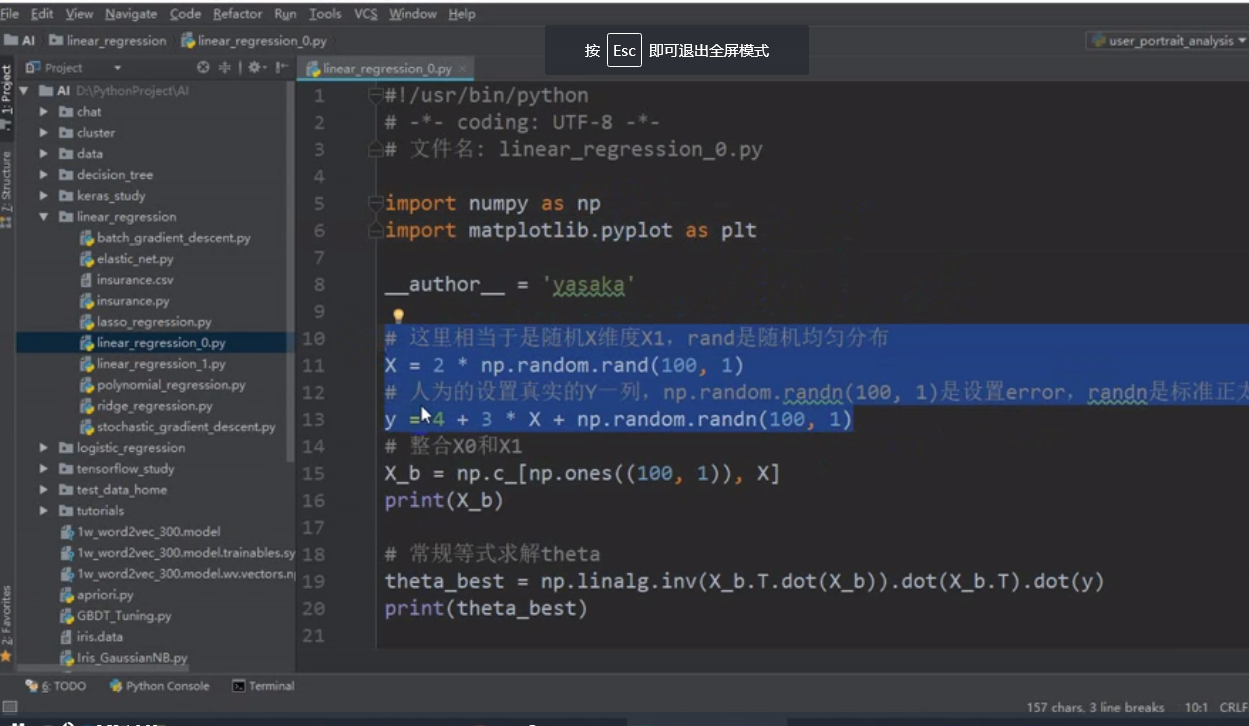The height and width of the screenshot is (726, 1249).
Task: Open the Refactor menu
Action: pyautogui.click(x=238, y=14)
